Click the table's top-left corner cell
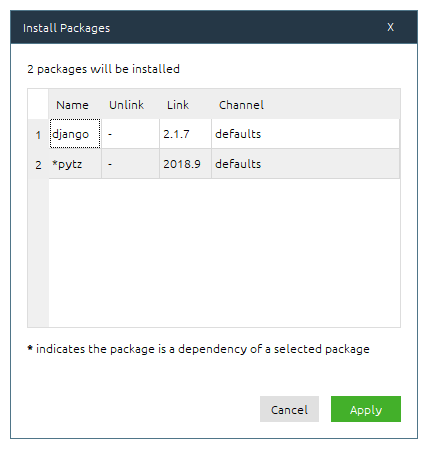The height and width of the screenshot is (449, 428). click(x=38, y=104)
